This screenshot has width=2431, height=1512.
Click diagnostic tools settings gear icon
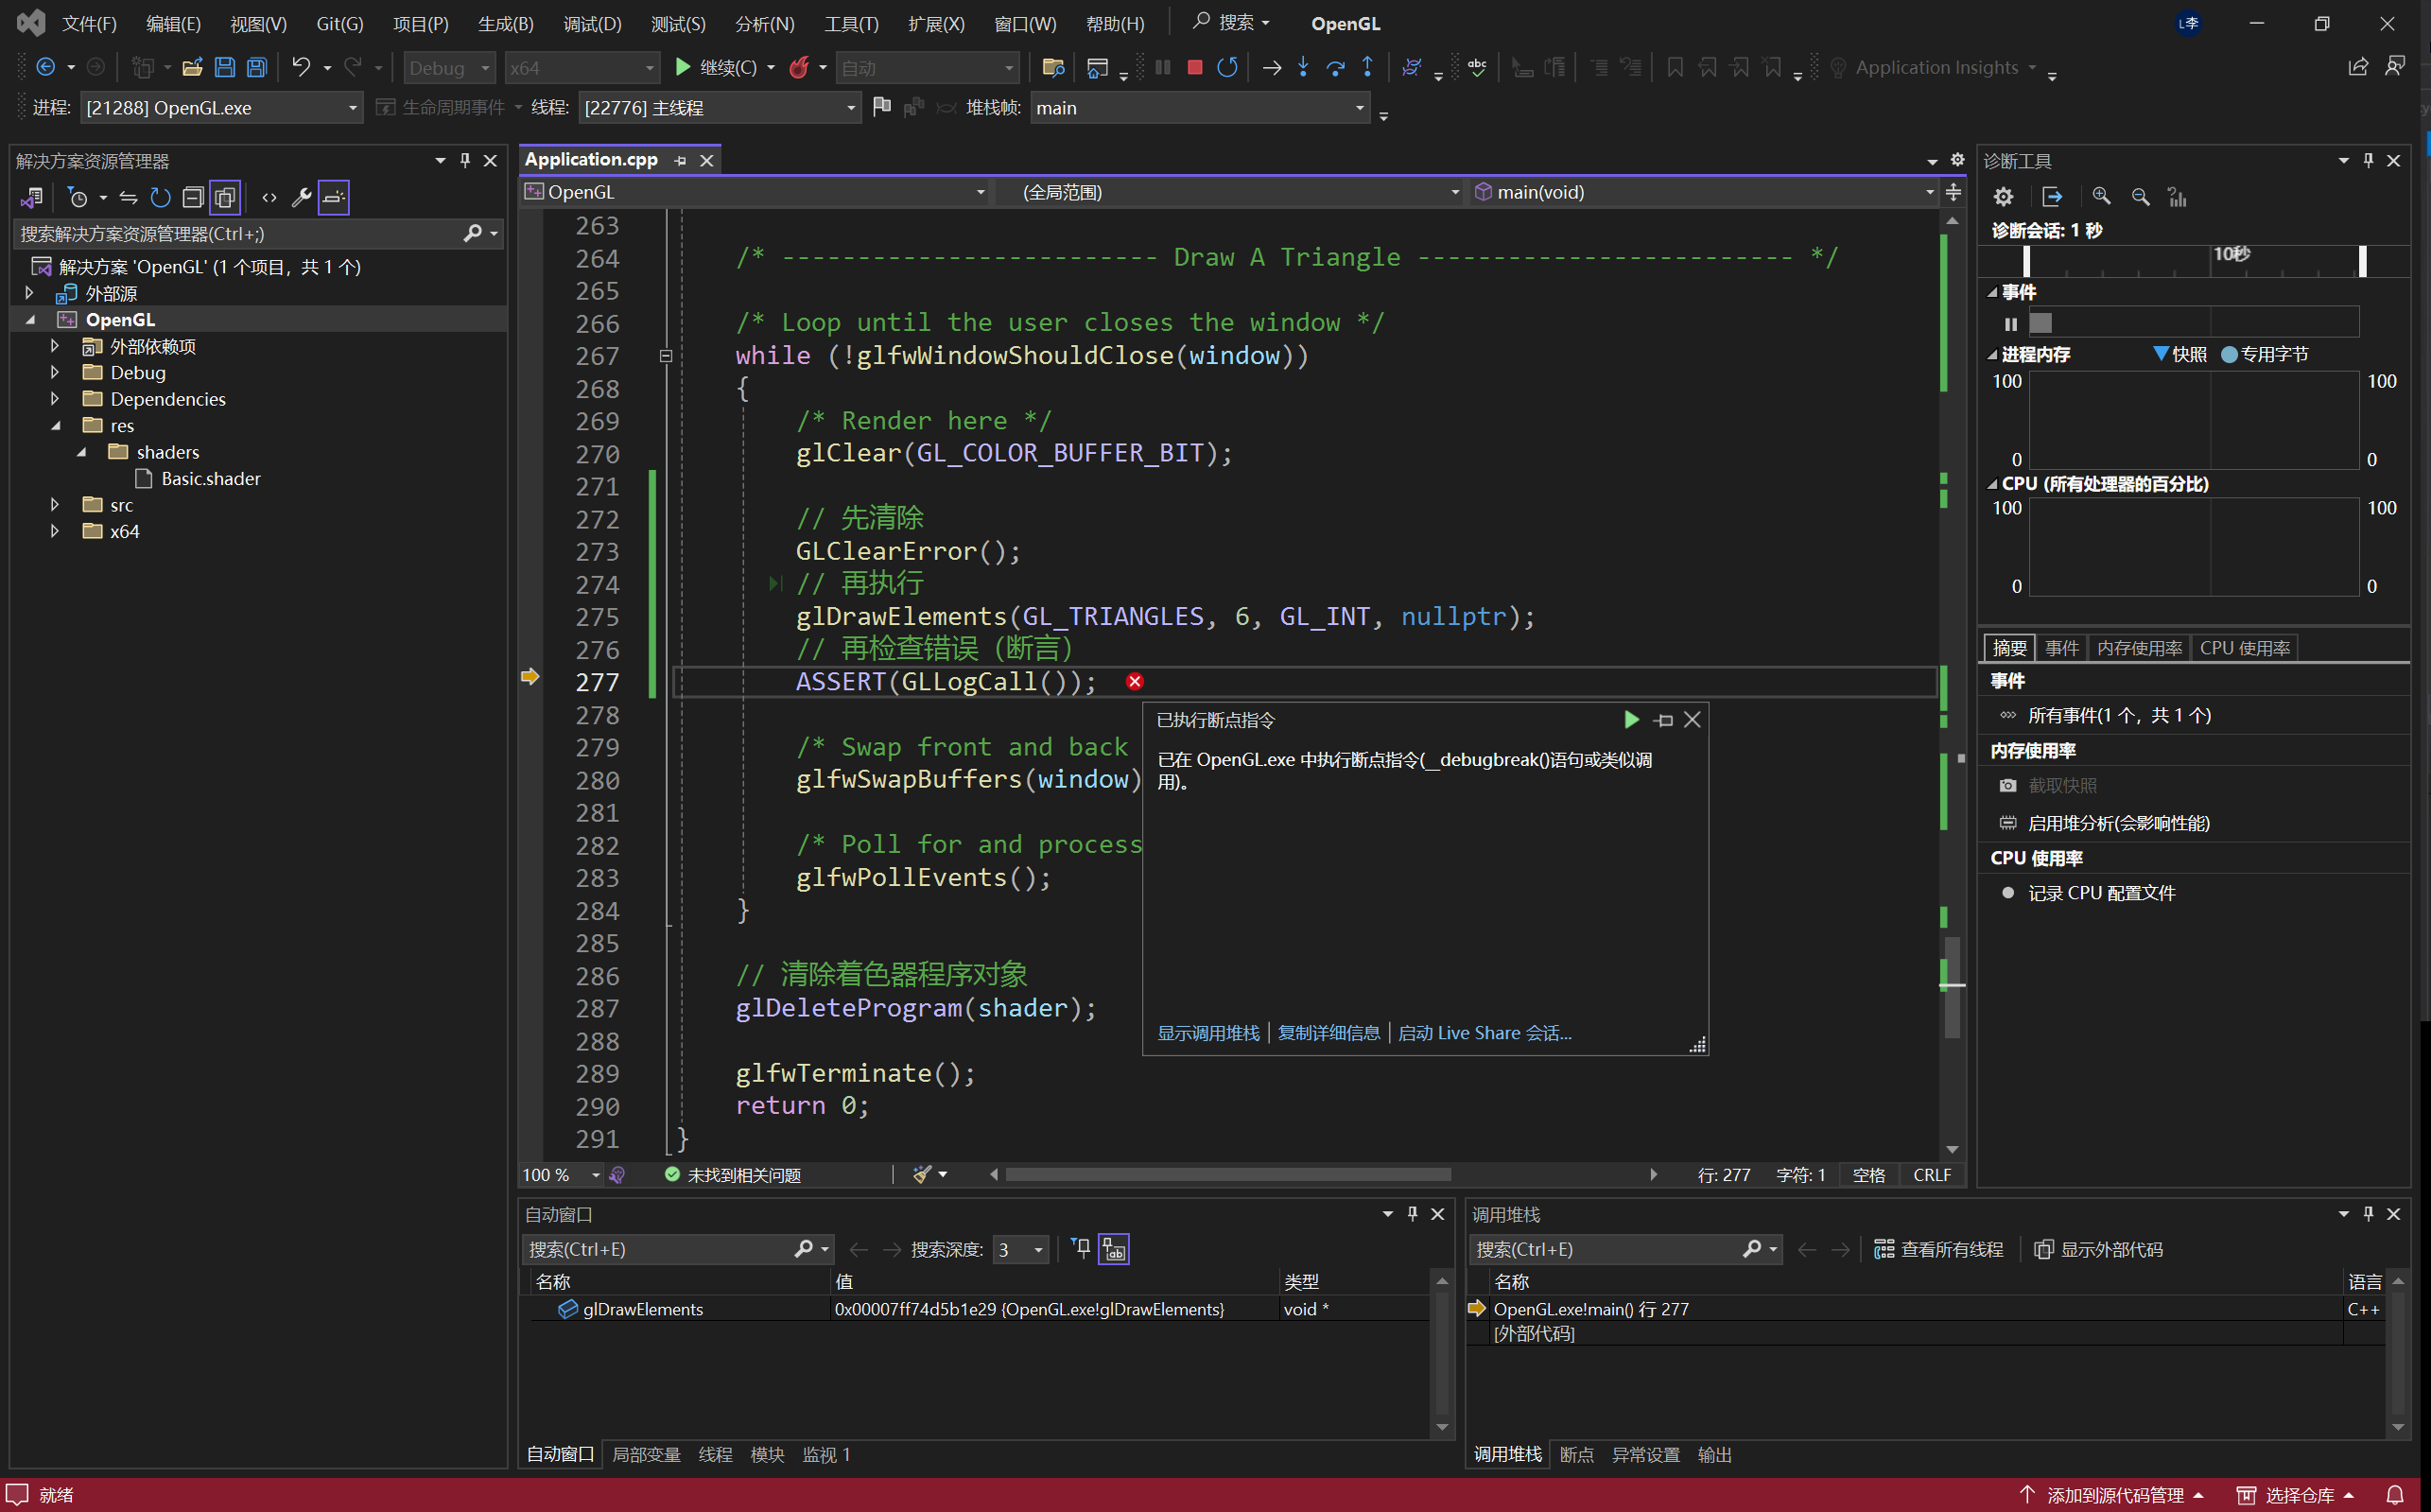(x=2003, y=196)
